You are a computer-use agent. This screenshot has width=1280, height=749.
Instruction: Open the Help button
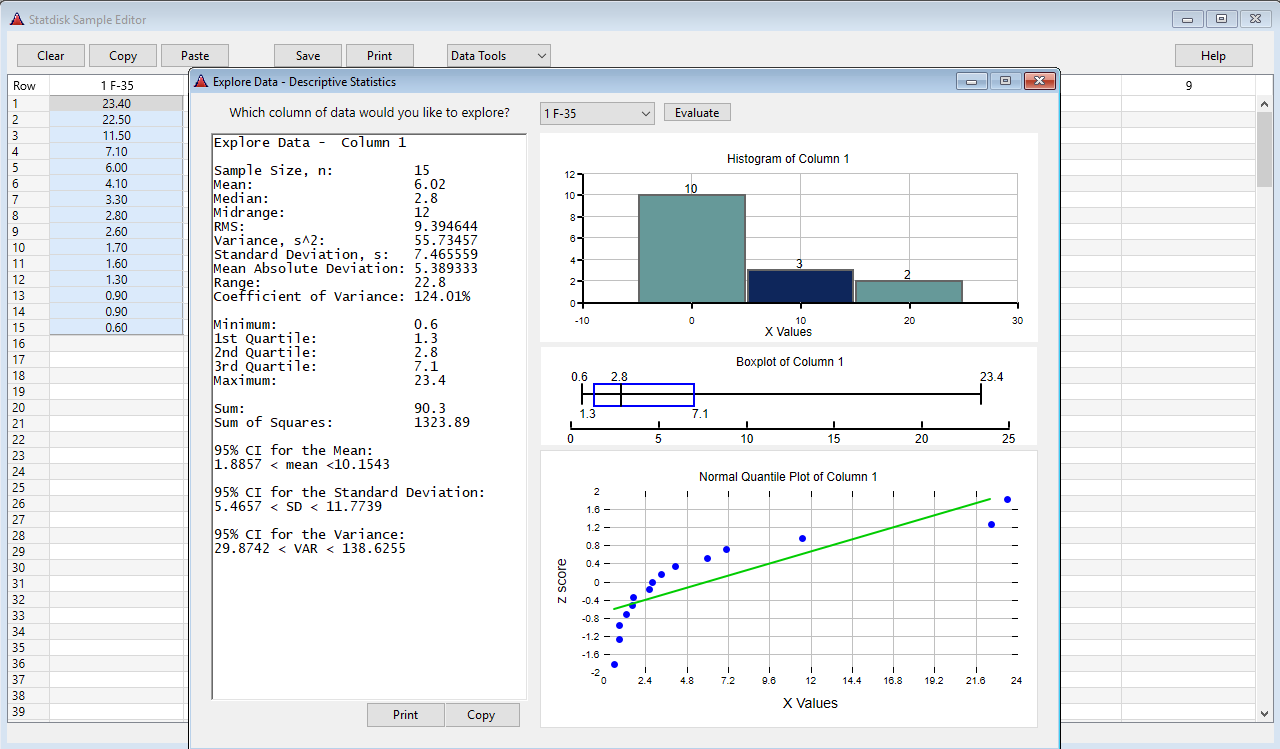point(1213,56)
